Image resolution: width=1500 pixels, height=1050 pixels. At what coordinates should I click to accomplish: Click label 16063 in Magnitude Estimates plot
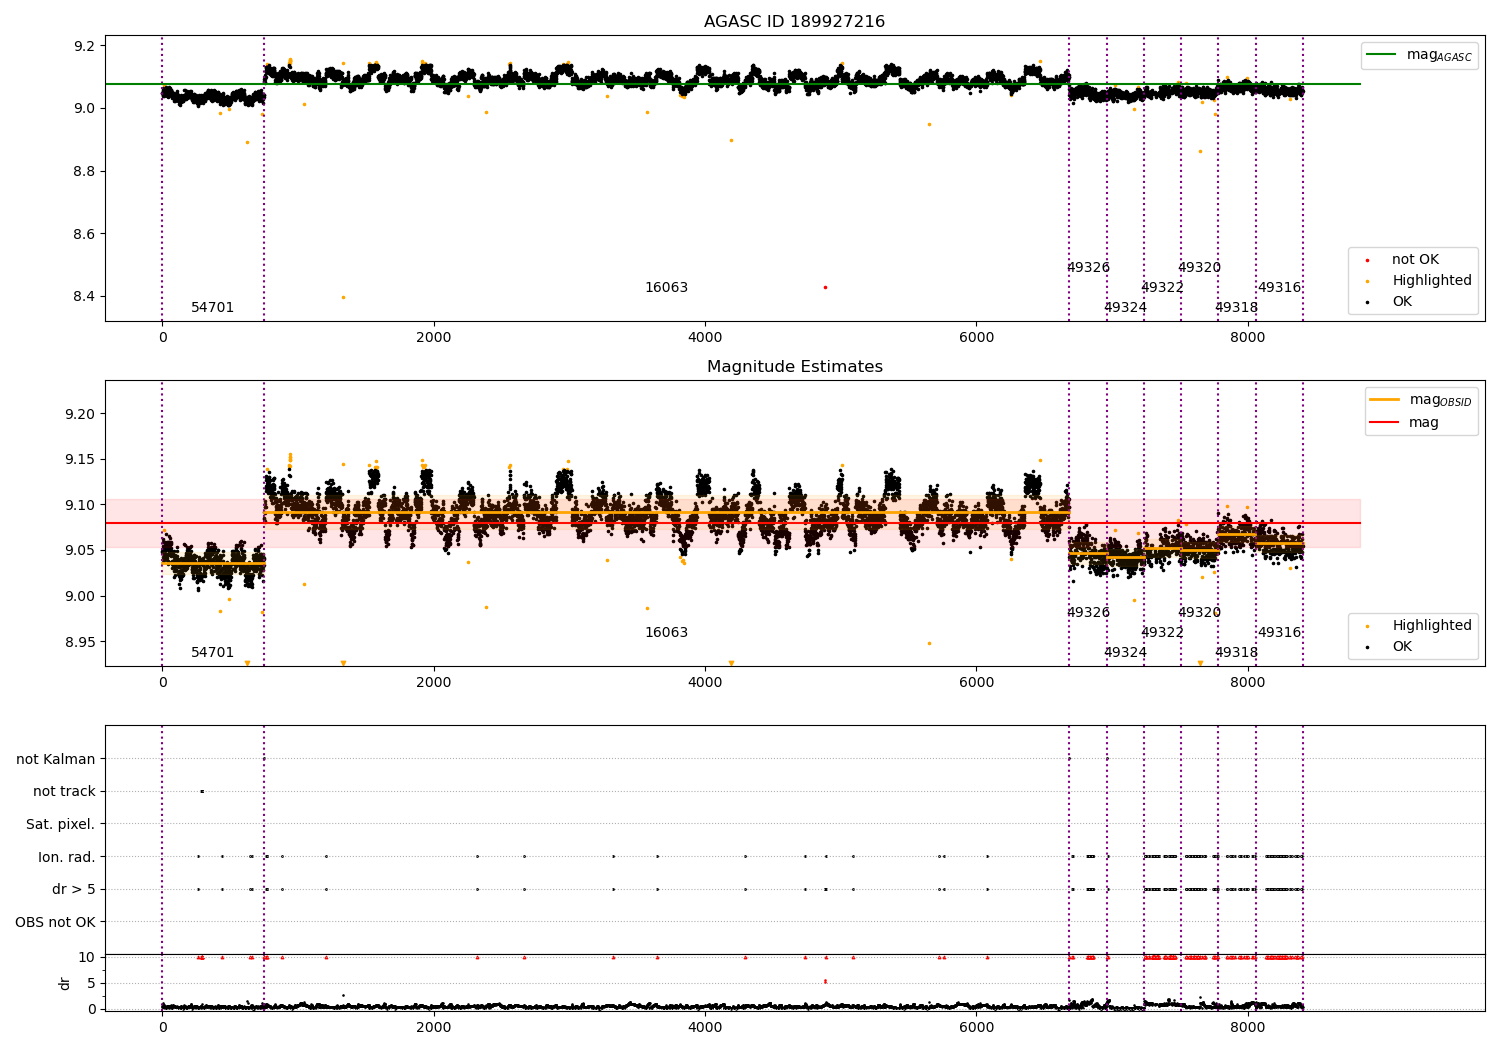click(x=666, y=633)
